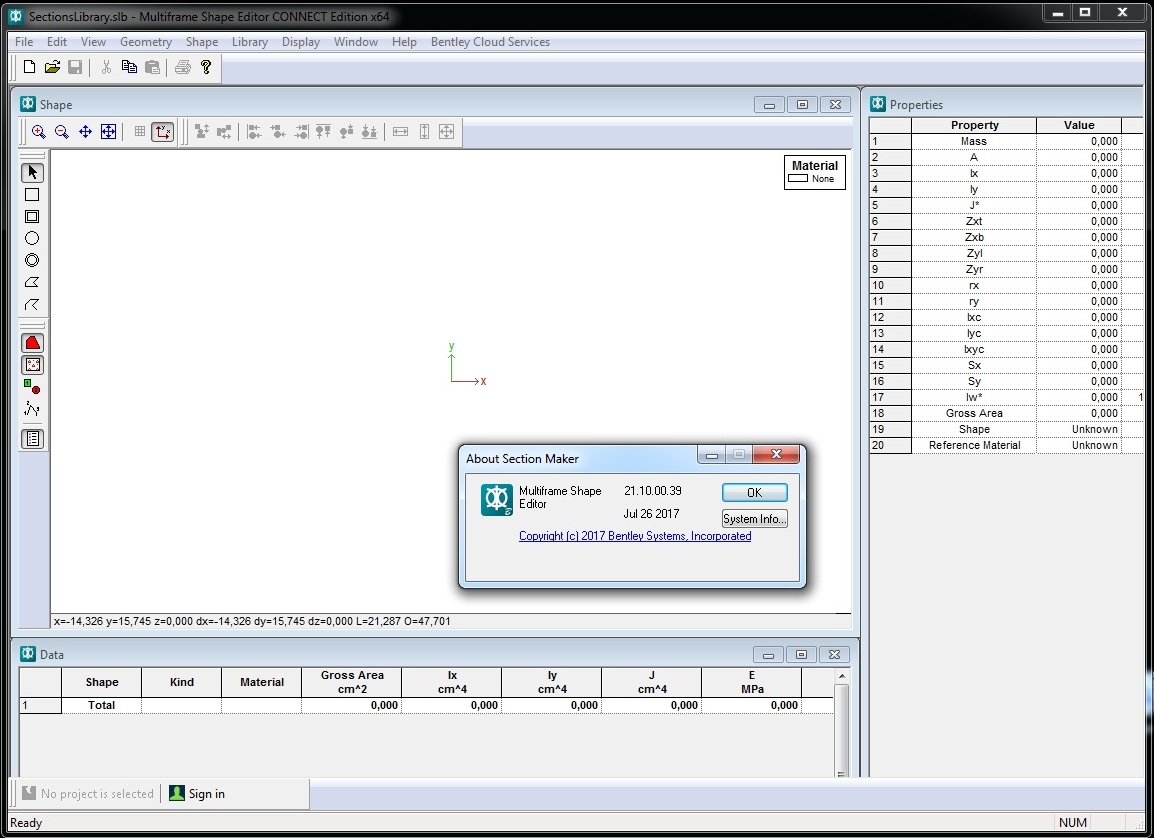Image resolution: width=1154 pixels, height=838 pixels.
Task: Click Sign in on bottom bar
Action: pyautogui.click(x=206, y=794)
